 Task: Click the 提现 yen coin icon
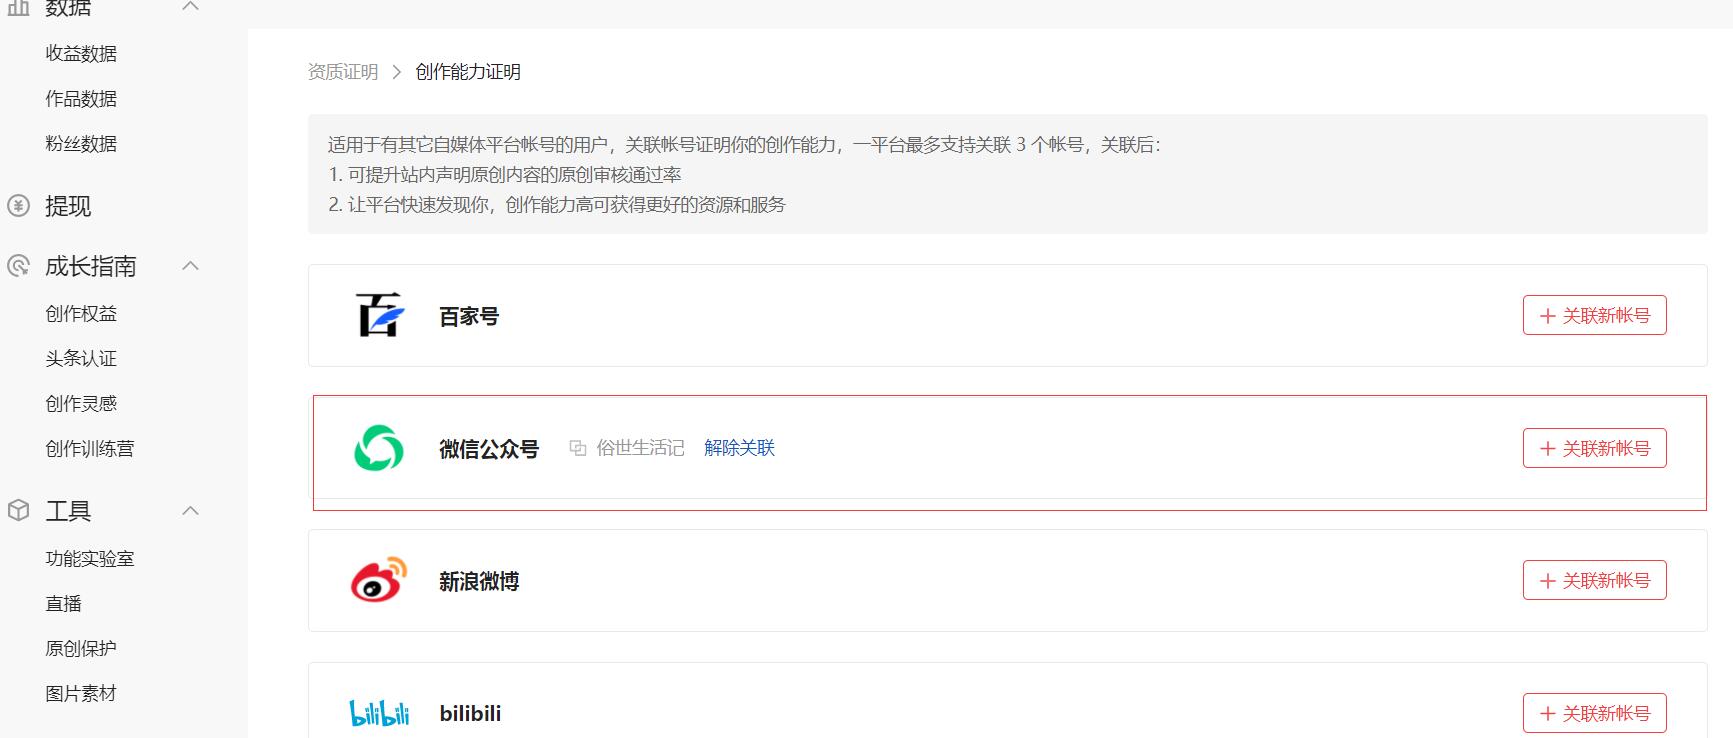point(18,206)
